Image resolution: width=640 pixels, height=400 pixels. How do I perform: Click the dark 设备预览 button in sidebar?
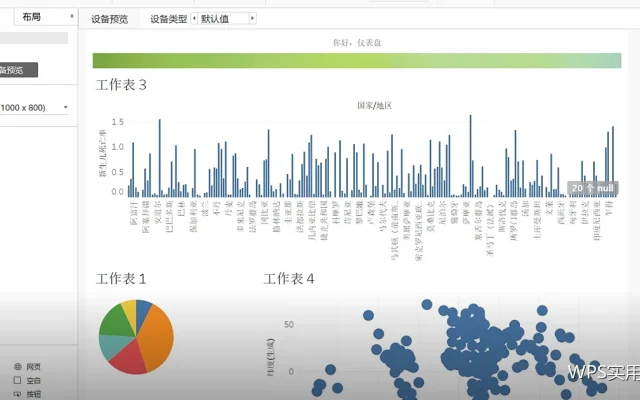pos(18,70)
